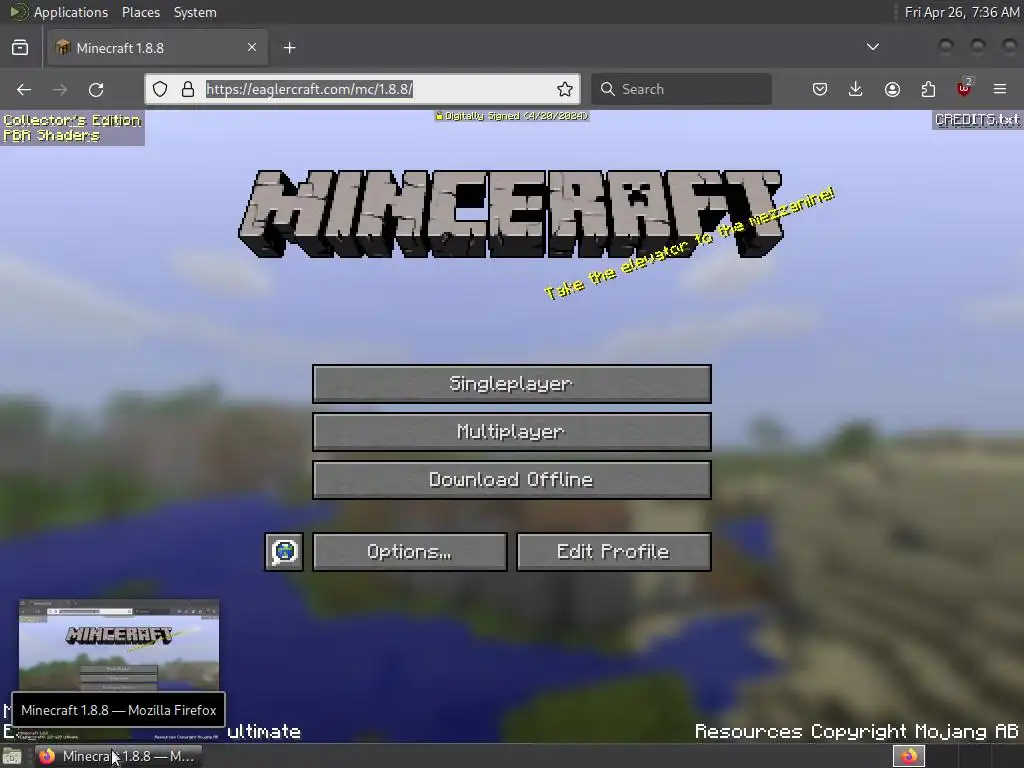Bookmark this page with star icon
The image size is (1024, 768).
[x=565, y=89]
